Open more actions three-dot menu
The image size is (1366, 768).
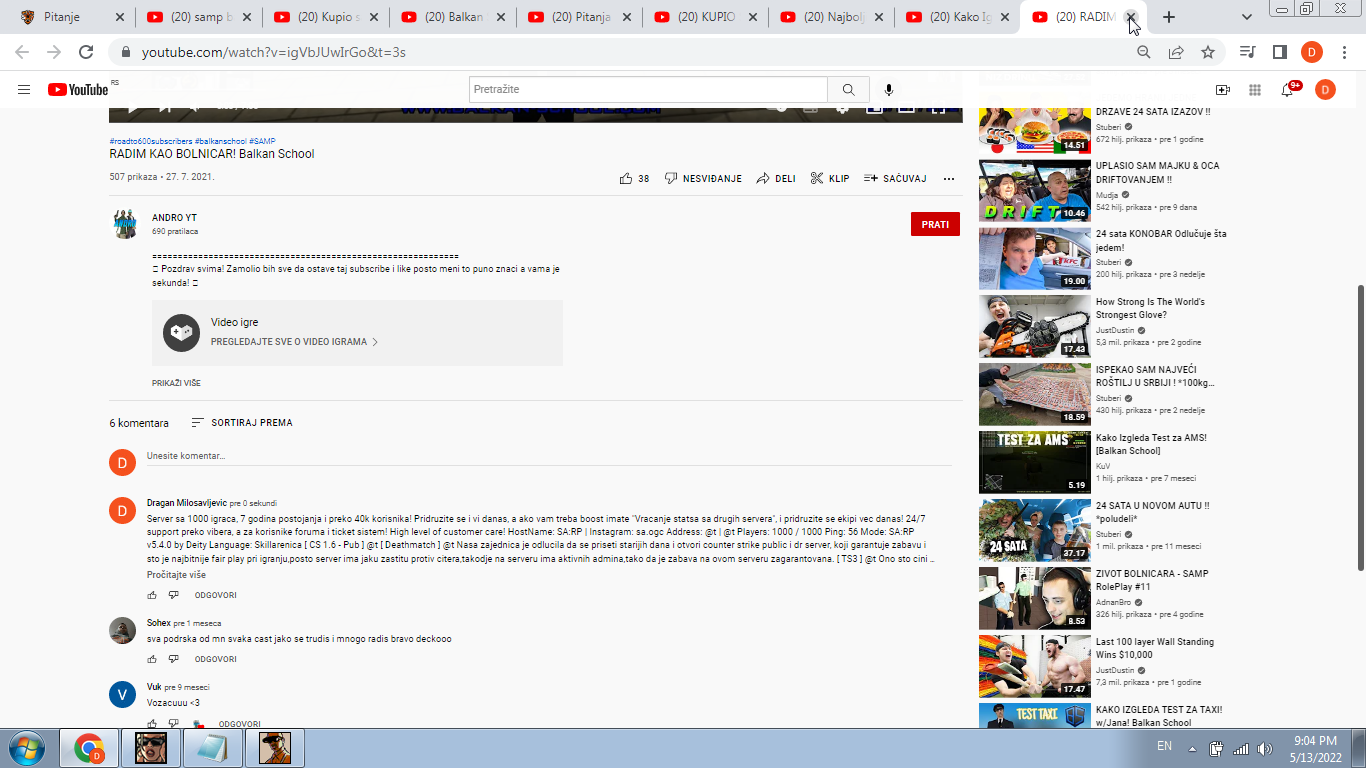coord(949,179)
